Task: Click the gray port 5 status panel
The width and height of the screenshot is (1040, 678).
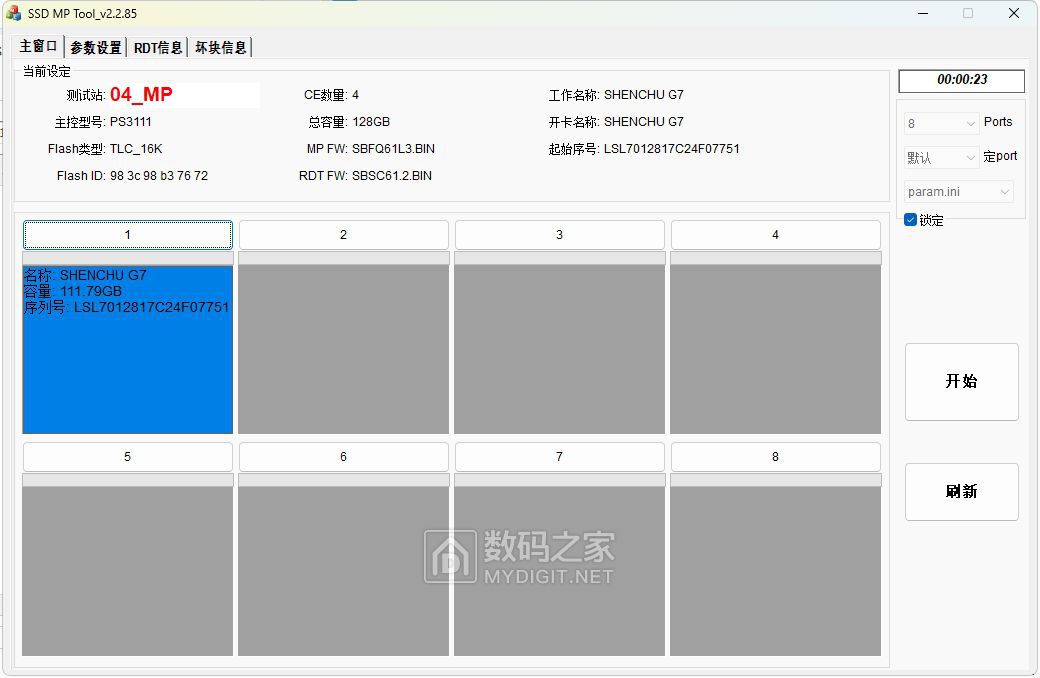Action: [x=127, y=571]
